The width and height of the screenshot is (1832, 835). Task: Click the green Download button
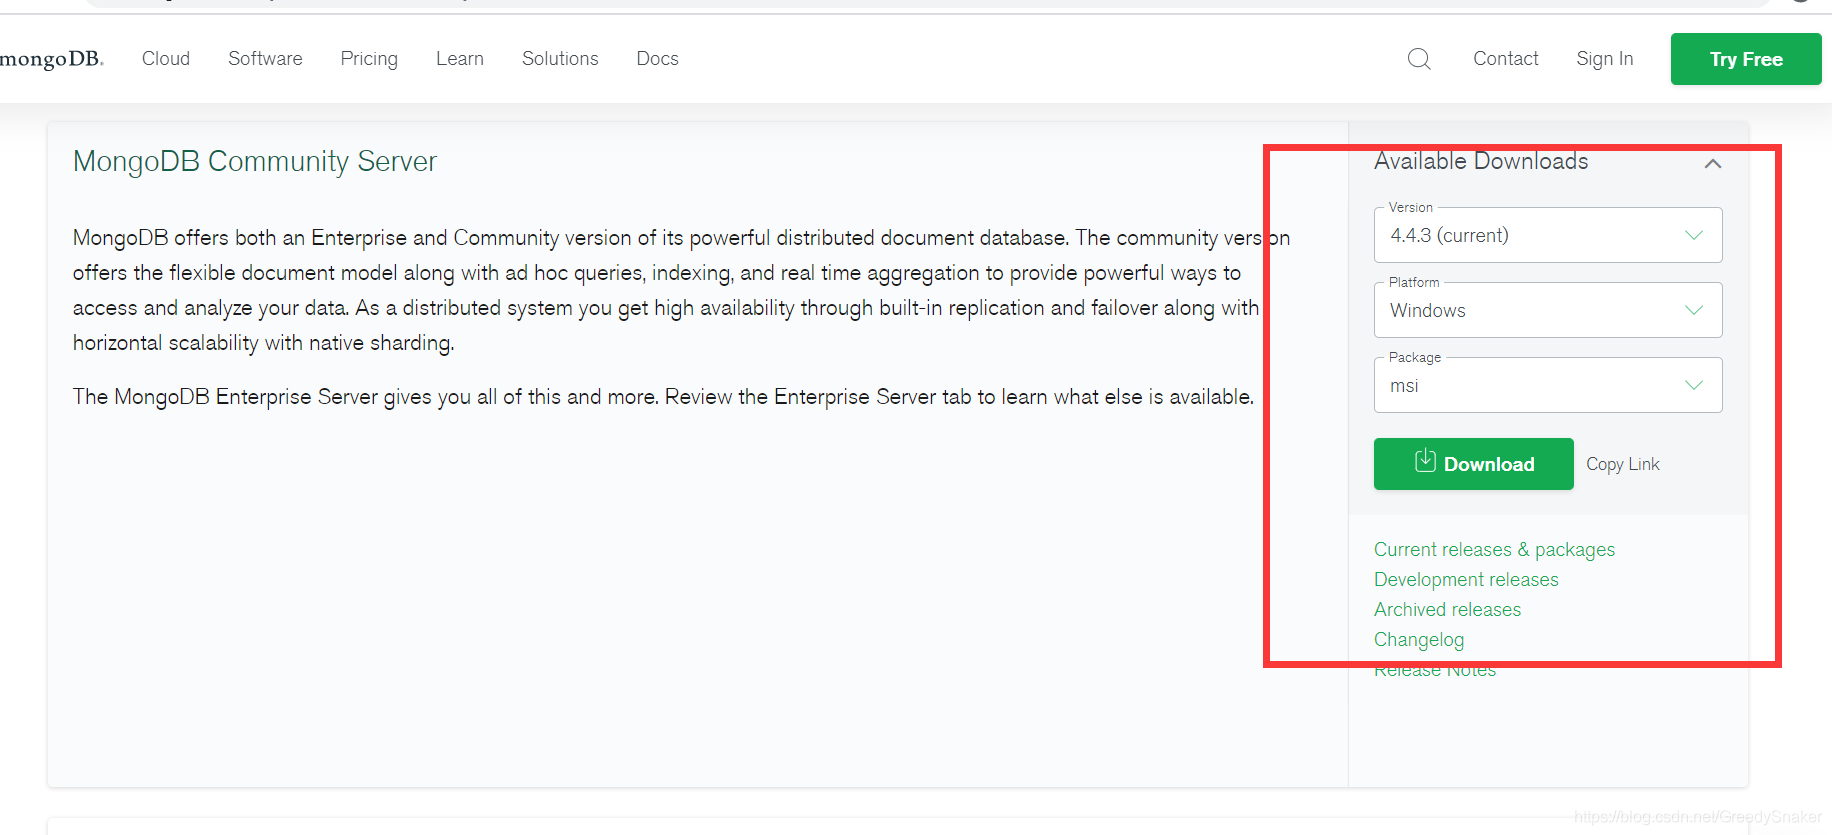click(x=1474, y=464)
